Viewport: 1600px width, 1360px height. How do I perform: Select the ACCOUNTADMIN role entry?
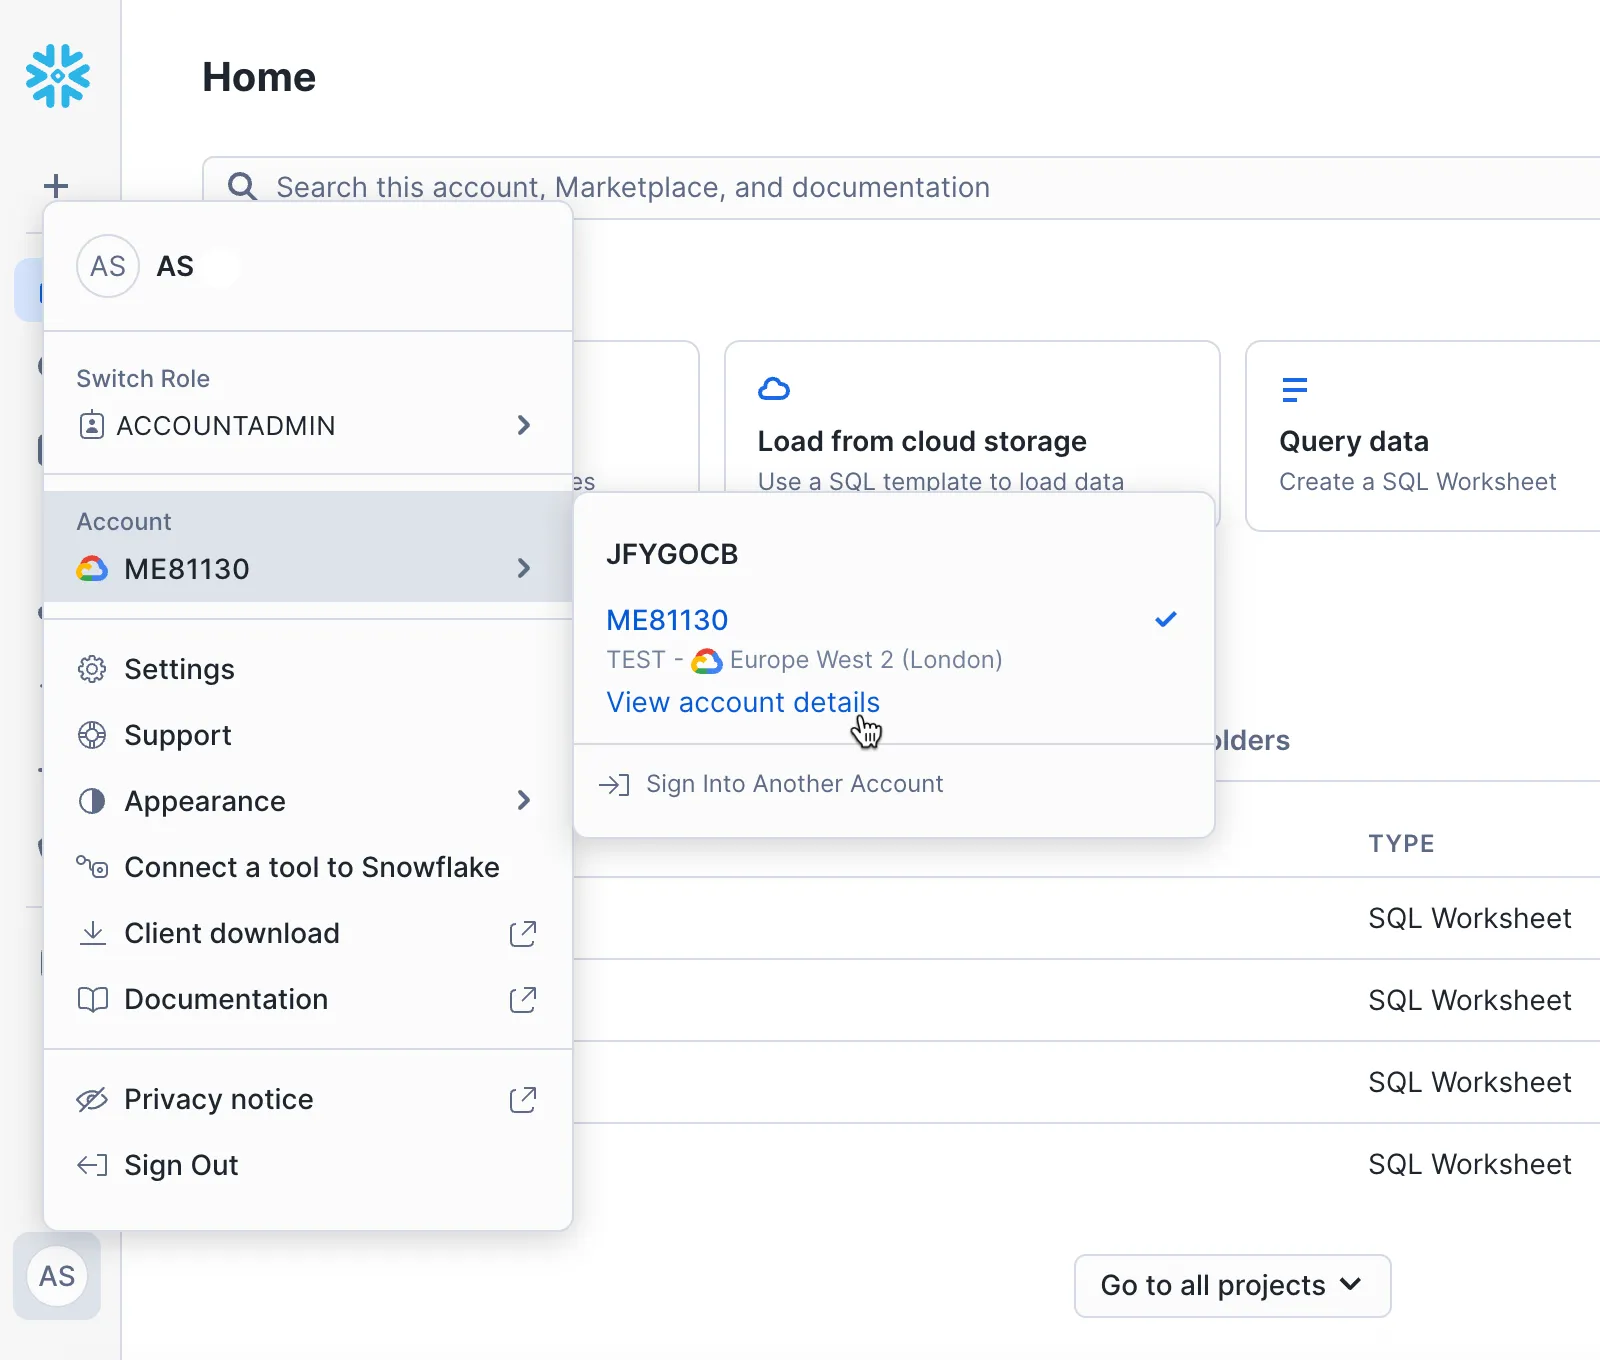[308, 425]
